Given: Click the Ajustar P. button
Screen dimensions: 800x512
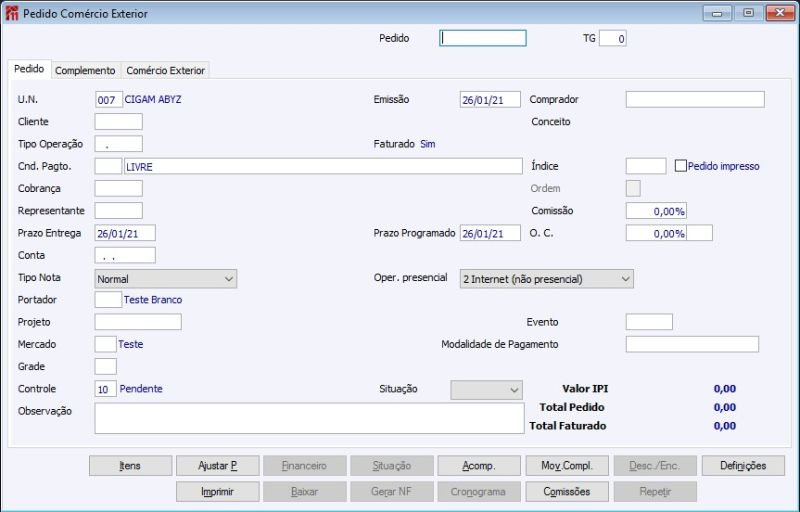Looking at the screenshot, I should coord(218,466).
